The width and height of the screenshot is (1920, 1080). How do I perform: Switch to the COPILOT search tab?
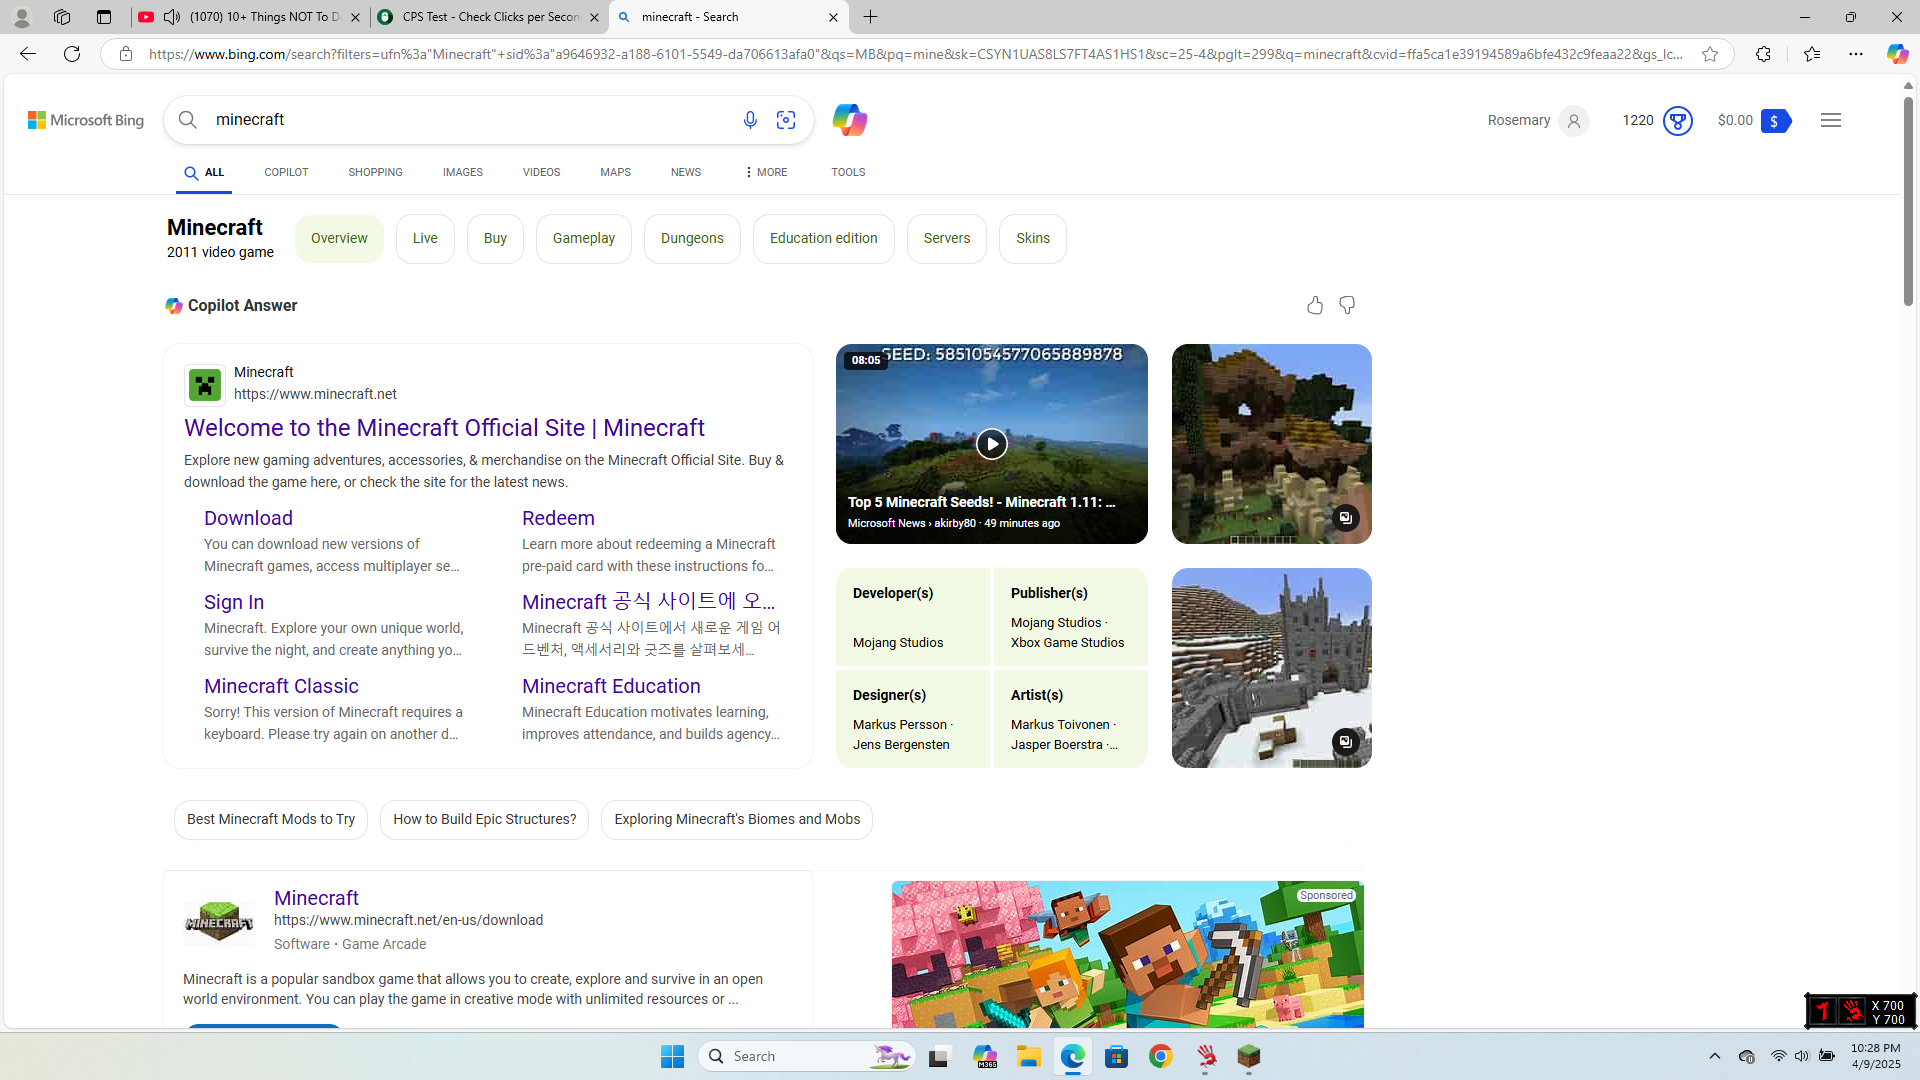coord(286,173)
